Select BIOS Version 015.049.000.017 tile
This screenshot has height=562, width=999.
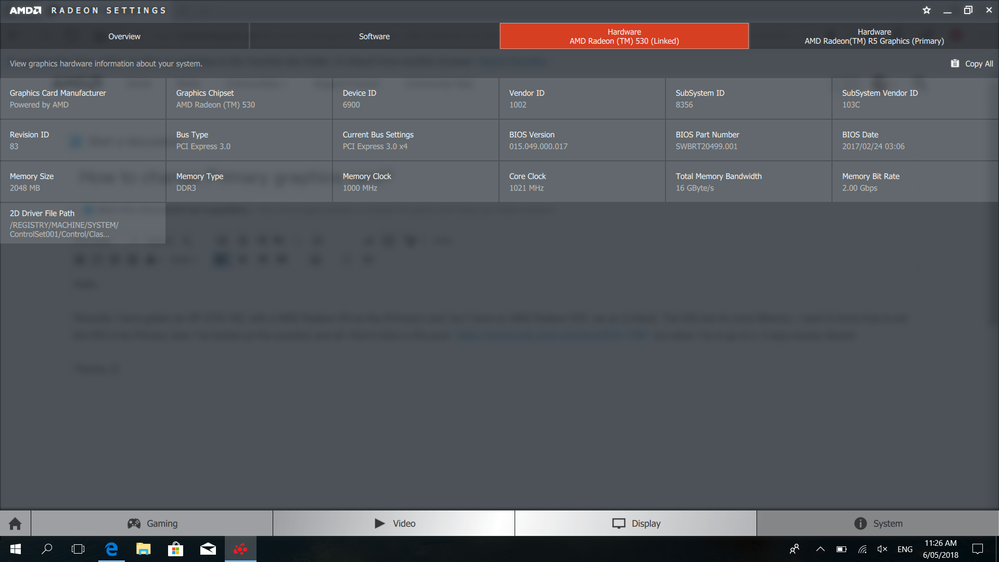(582, 140)
